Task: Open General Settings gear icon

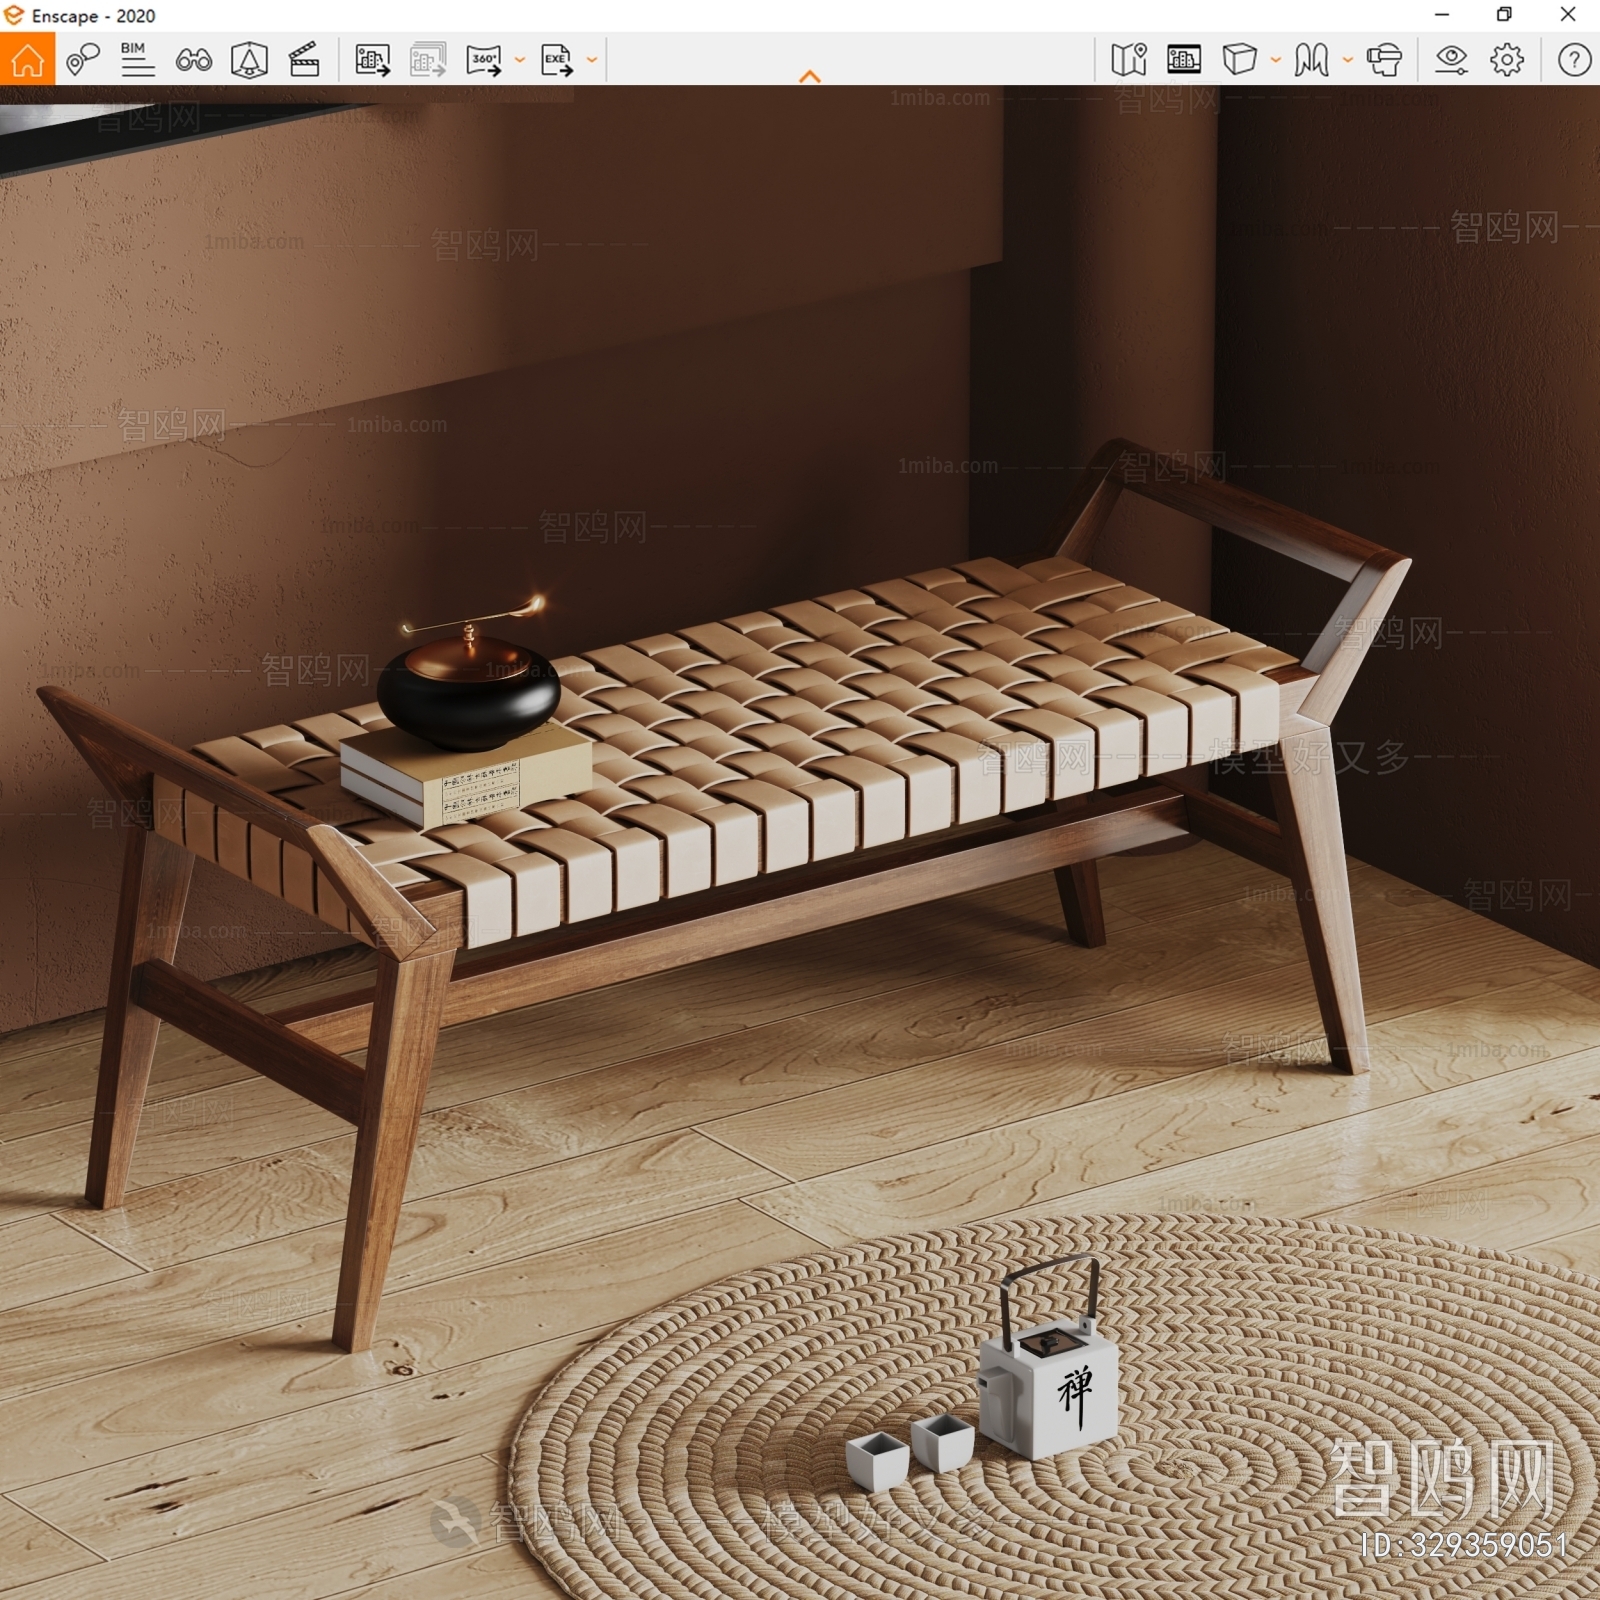Action: [x=1507, y=60]
